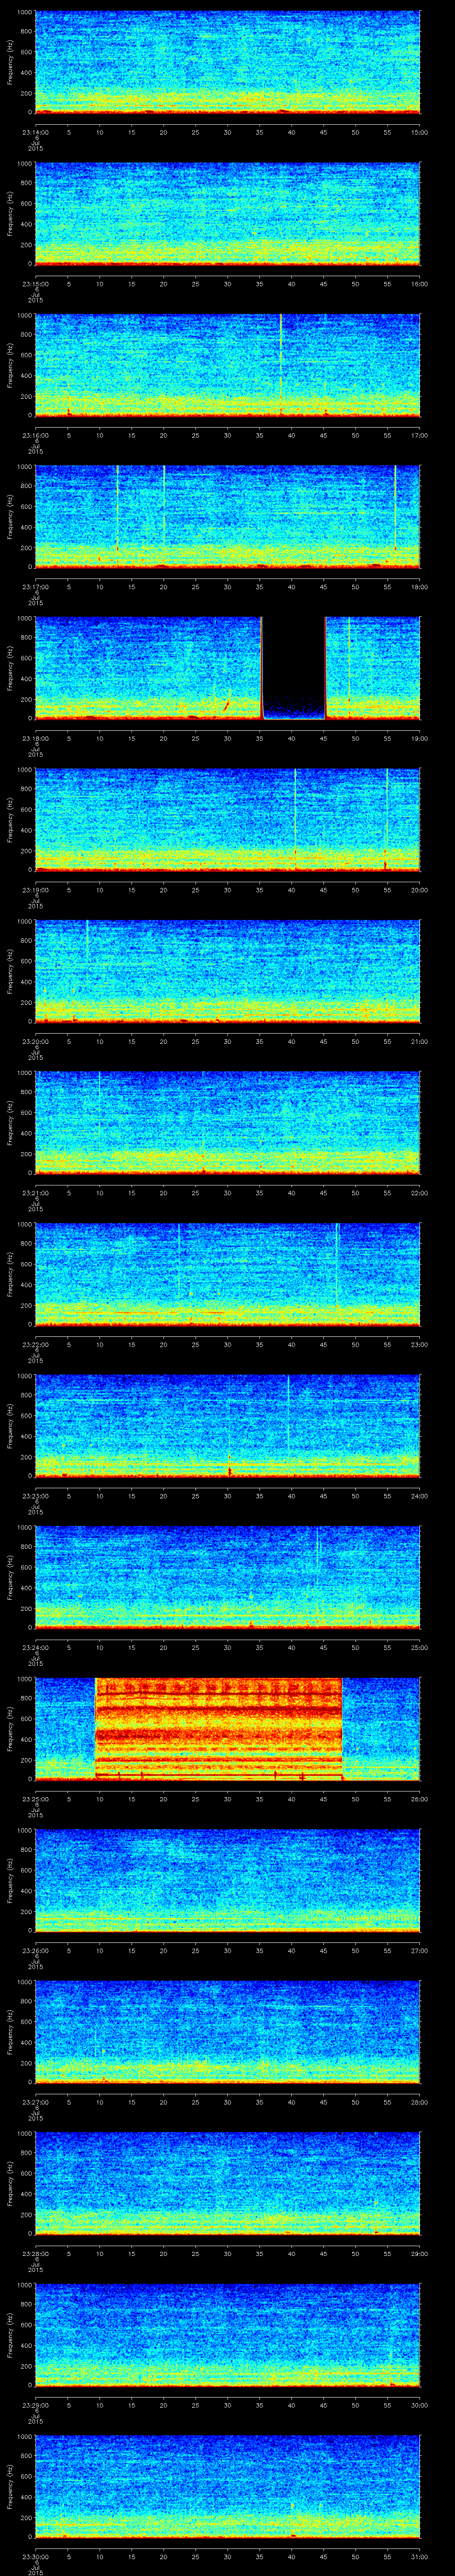Viewport: 455px width, 2576px height.
Task: Click the 23:16:00 start time label
Action: coord(35,435)
